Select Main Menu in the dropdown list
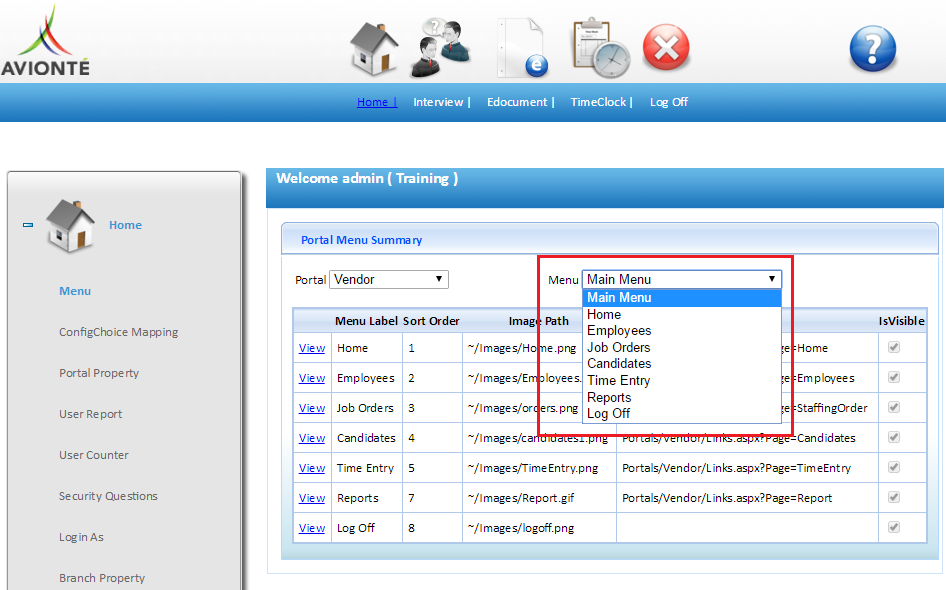This screenshot has width=946, height=590. 682,297
